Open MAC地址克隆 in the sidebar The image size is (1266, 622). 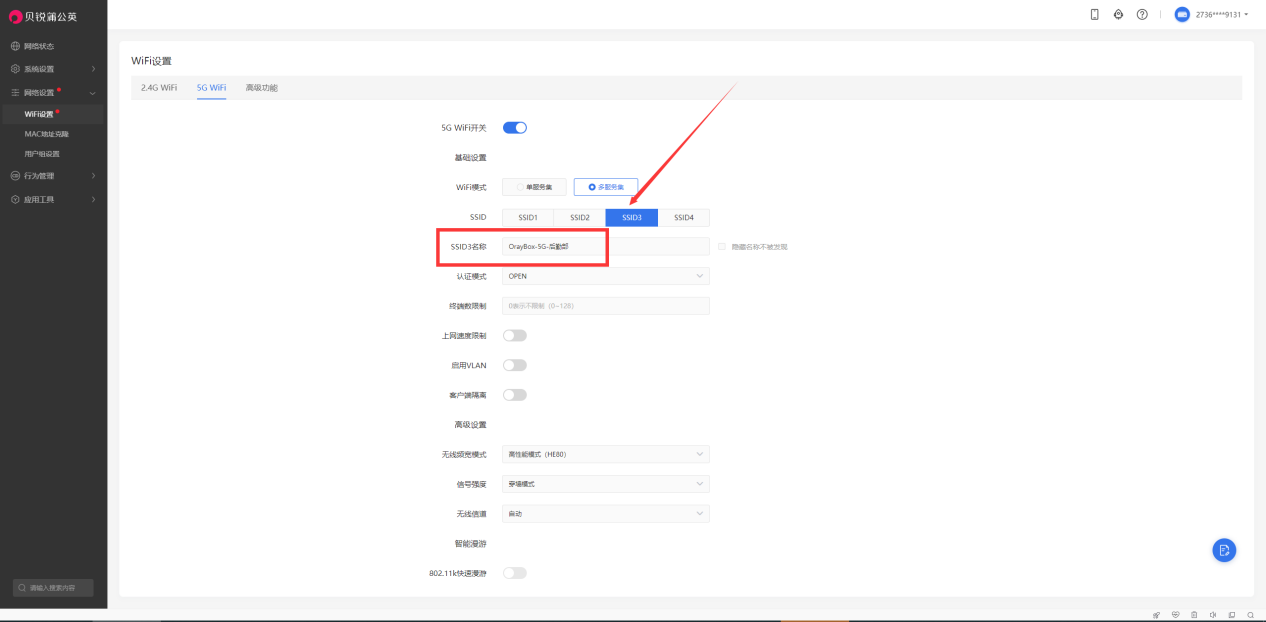coord(47,134)
